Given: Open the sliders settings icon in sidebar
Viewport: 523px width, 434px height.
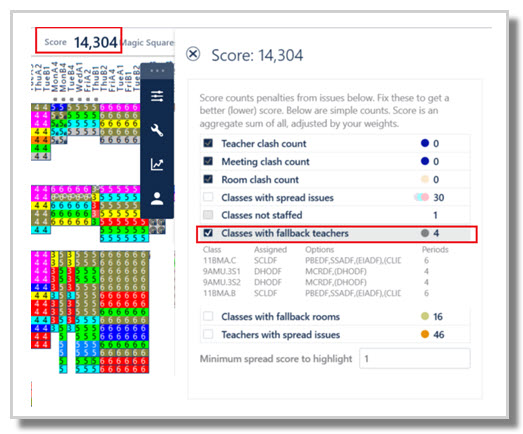Looking at the screenshot, I should point(157,96).
